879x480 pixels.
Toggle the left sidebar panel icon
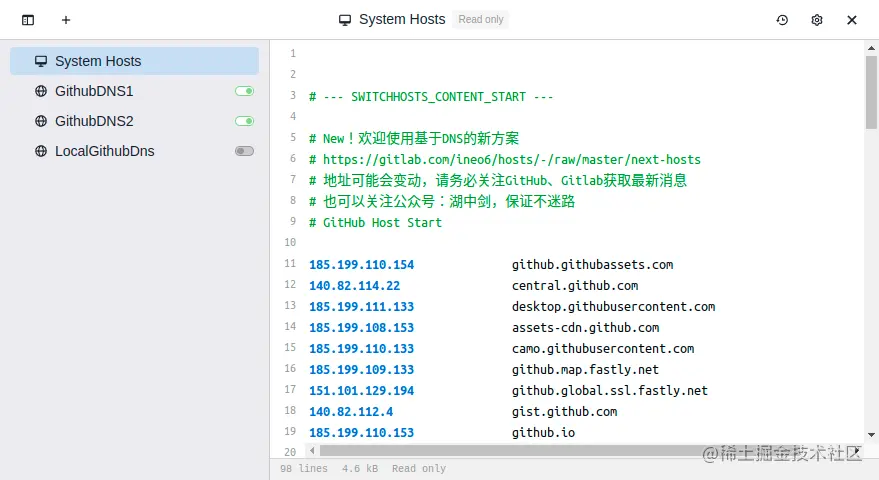click(28, 20)
